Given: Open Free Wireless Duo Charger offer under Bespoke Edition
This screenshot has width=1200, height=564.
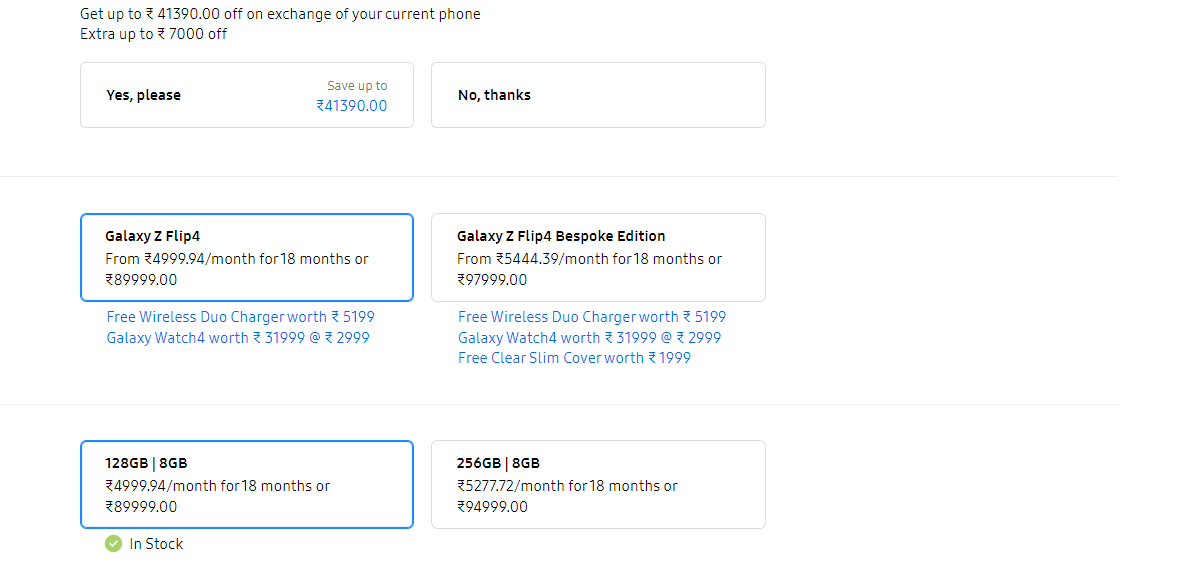Looking at the screenshot, I should click(592, 317).
